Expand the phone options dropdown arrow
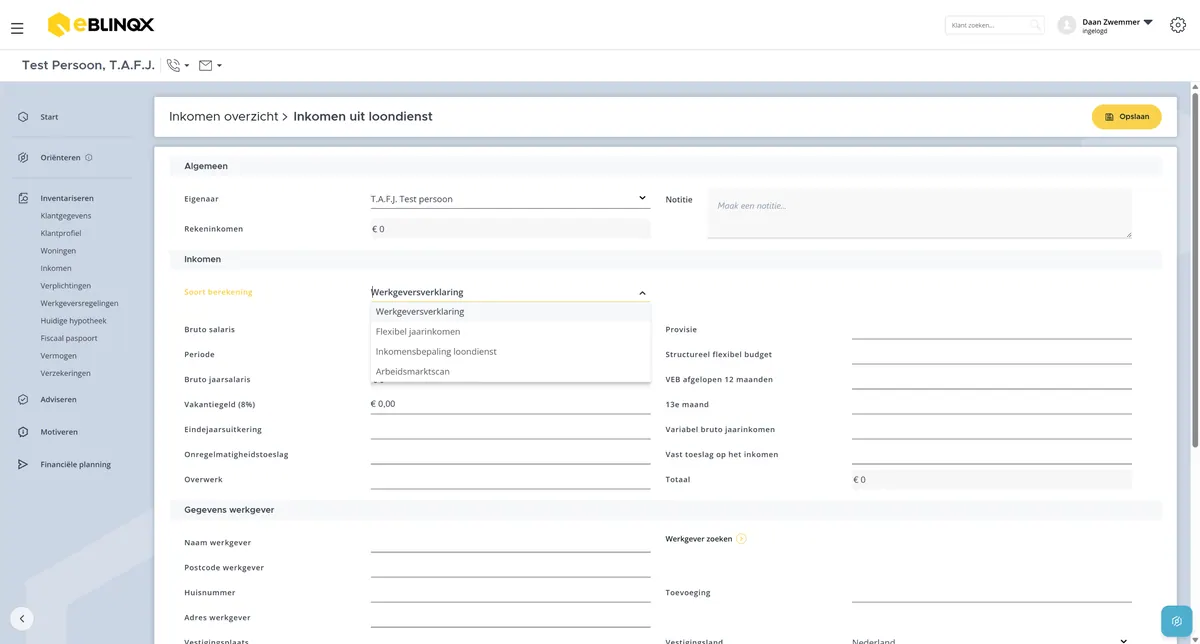This screenshot has width=1200, height=644. coord(187,67)
